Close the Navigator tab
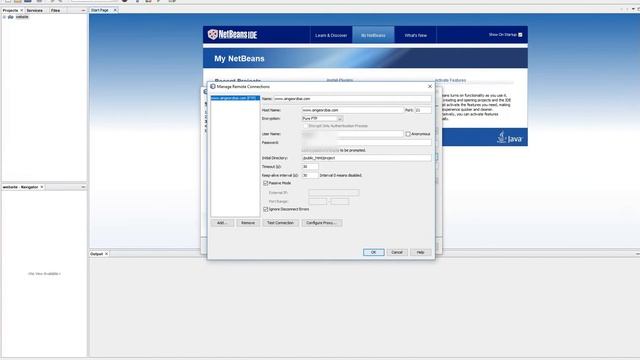This screenshot has width=640, height=360. pyautogui.click(x=42, y=187)
